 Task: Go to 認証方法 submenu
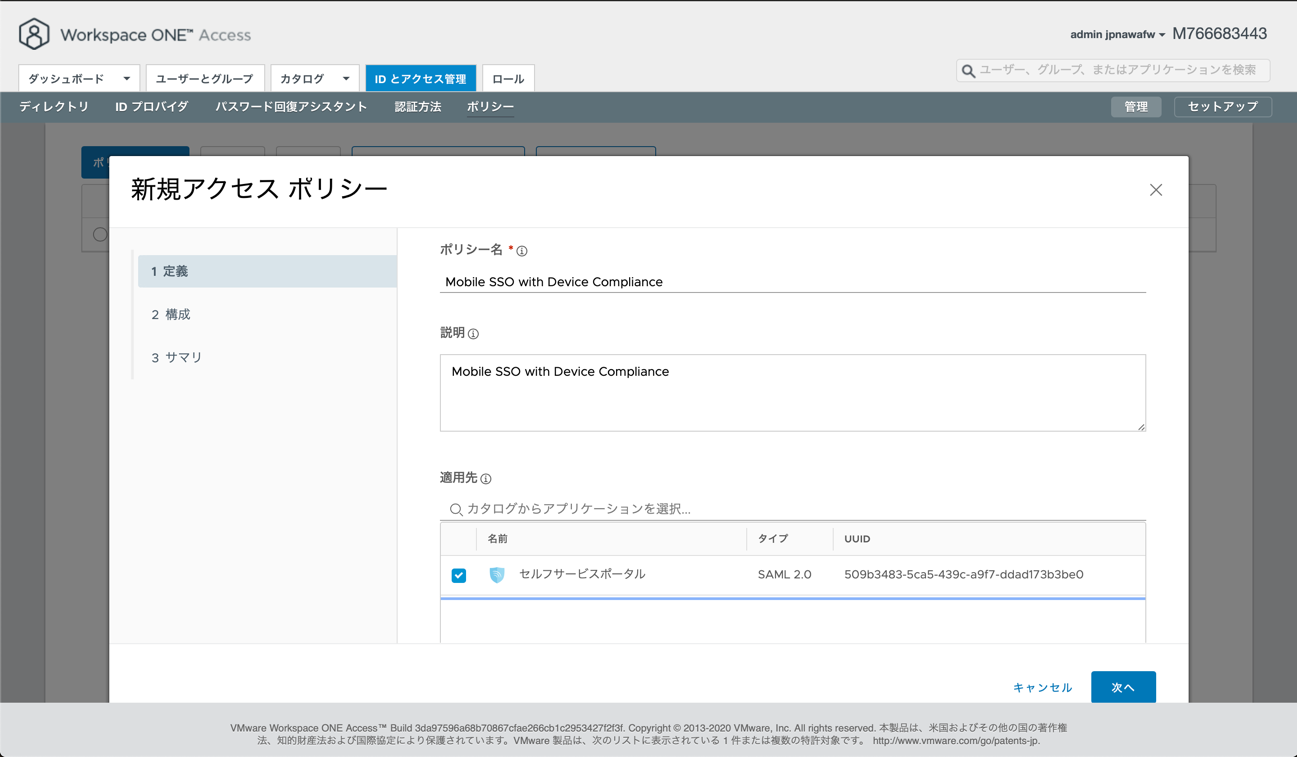(x=418, y=107)
